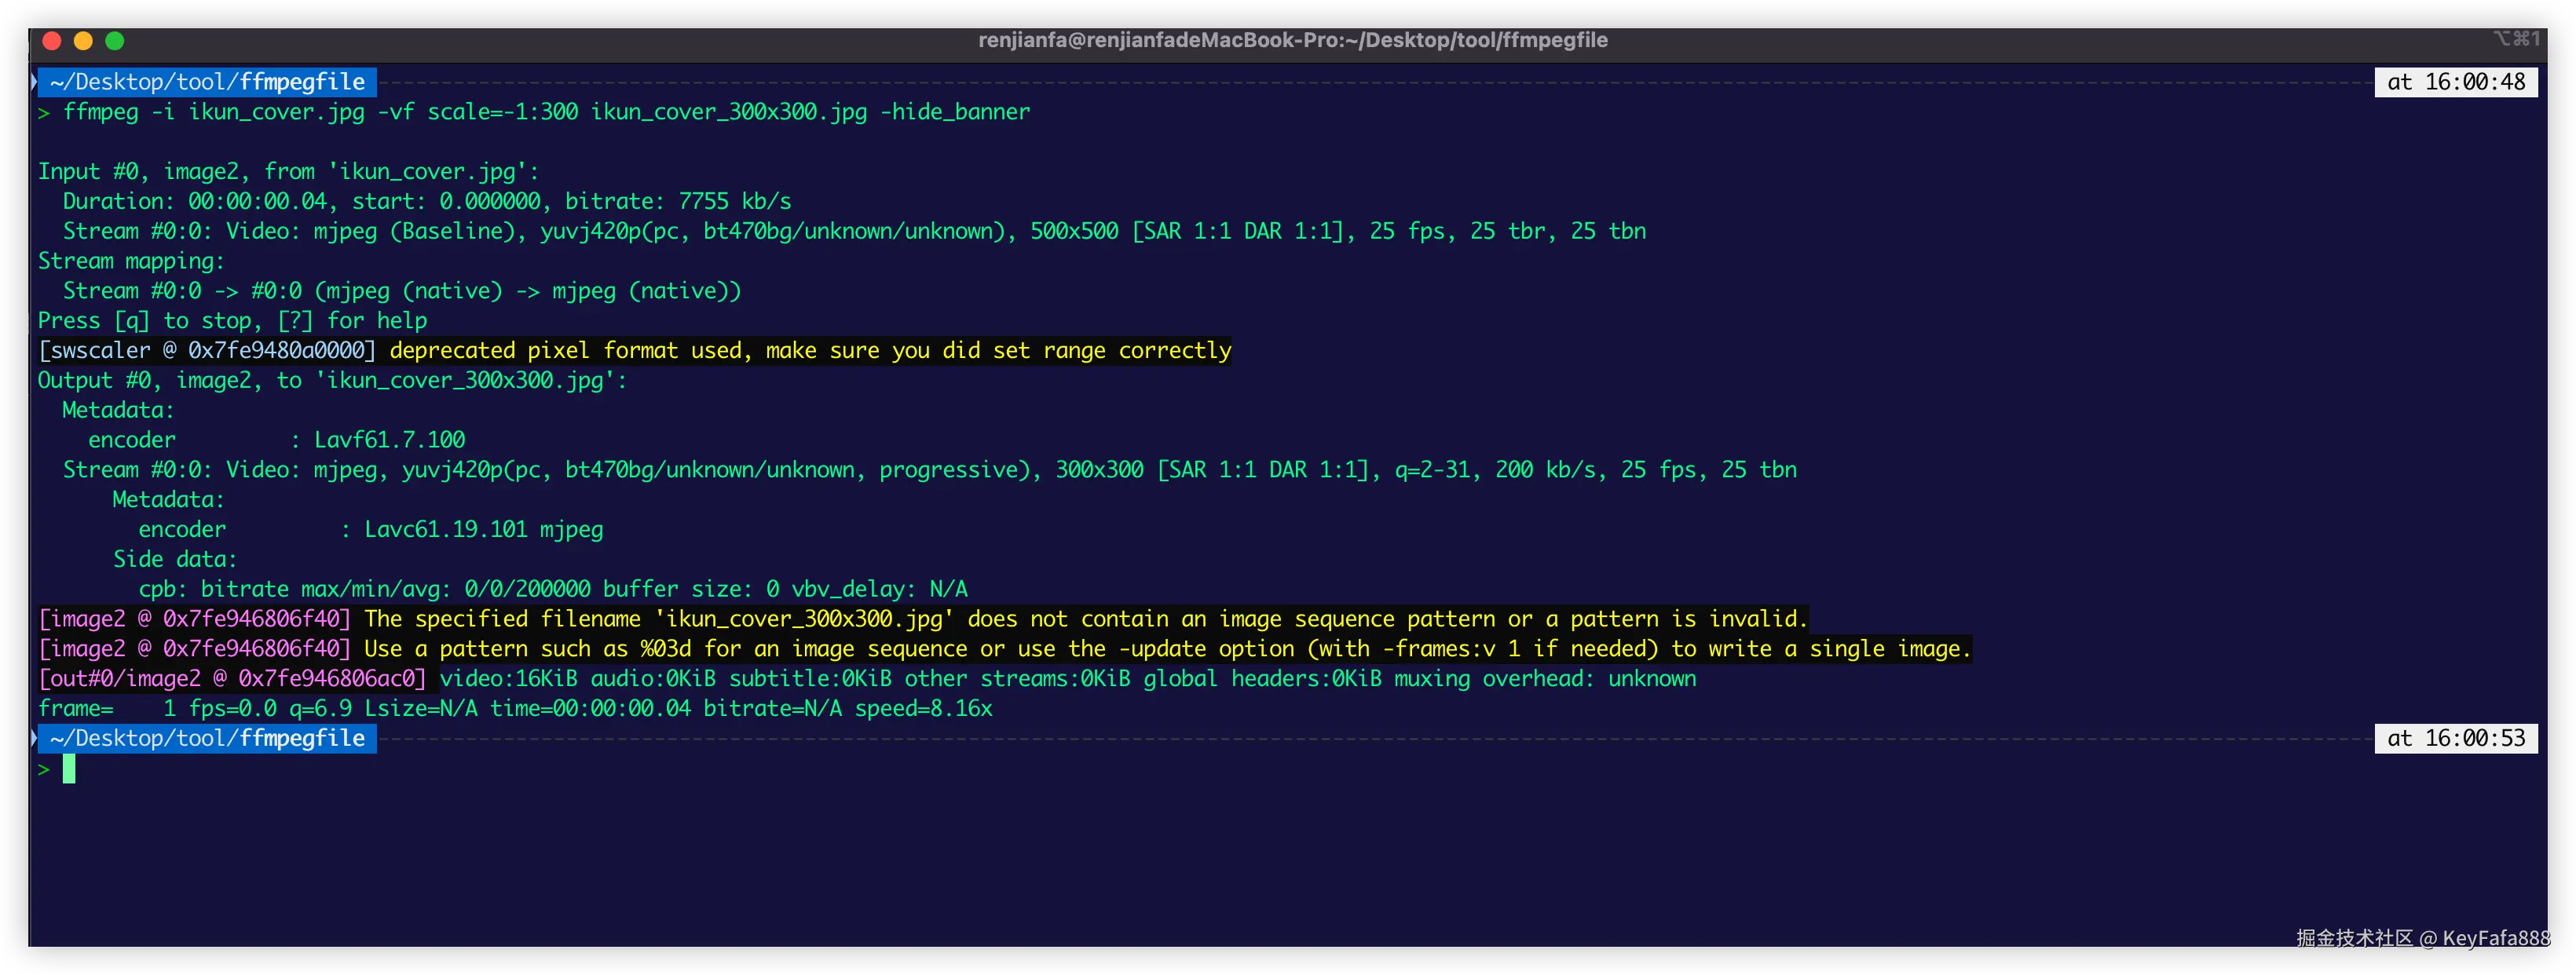This screenshot has height=975, width=2576.
Task: Click the 'at 16:00:53' timestamp badge
Action: (2455, 739)
